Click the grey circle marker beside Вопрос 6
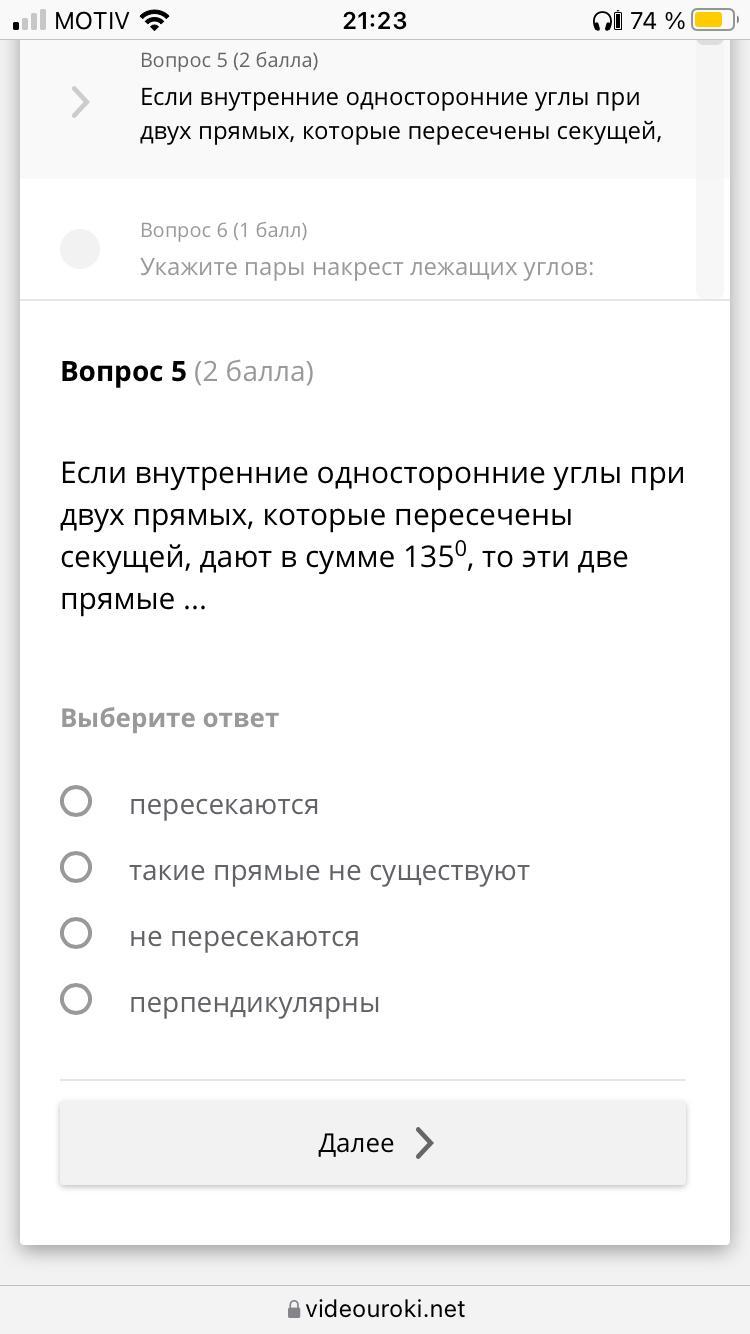 click(x=80, y=249)
